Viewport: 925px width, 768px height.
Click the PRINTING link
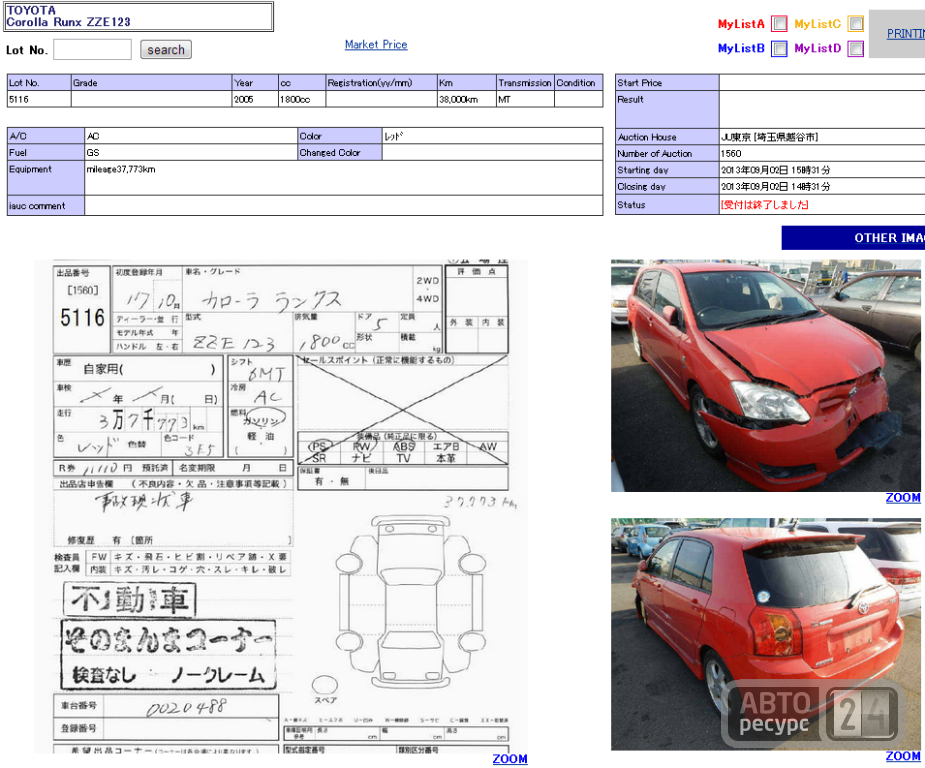(906, 34)
